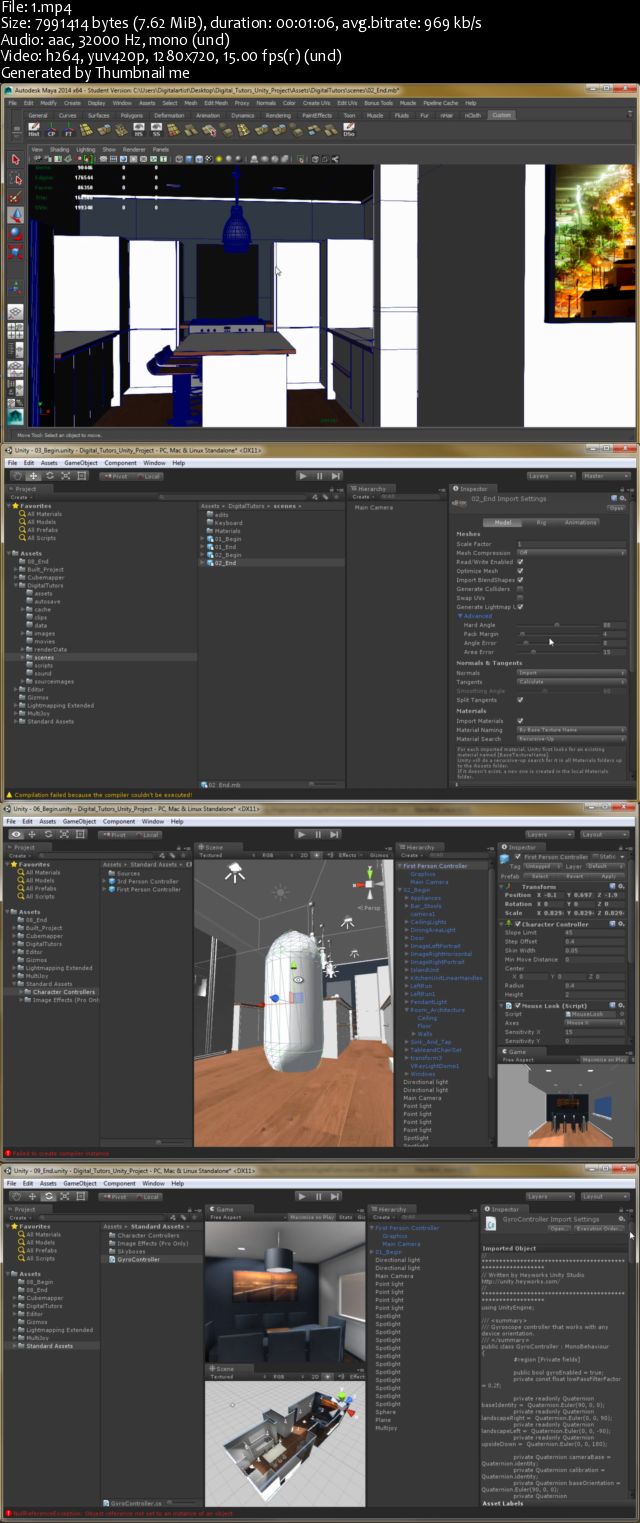Adjust Hard Angle slider in import settings
This screenshot has height=1523, width=640.
[558, 625]
